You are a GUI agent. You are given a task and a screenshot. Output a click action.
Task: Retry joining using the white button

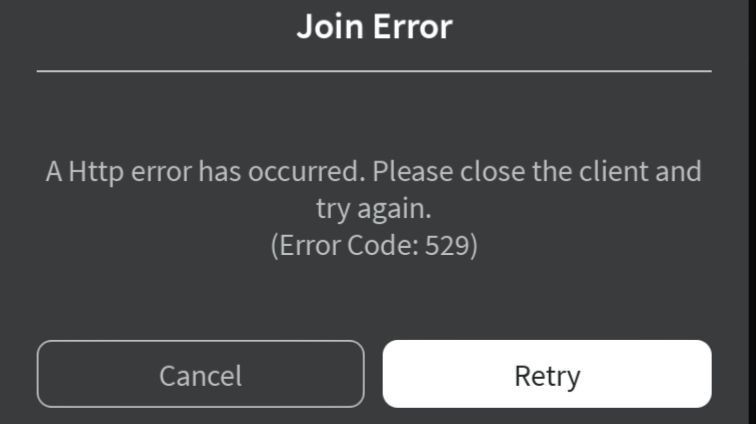click(547, 374)
